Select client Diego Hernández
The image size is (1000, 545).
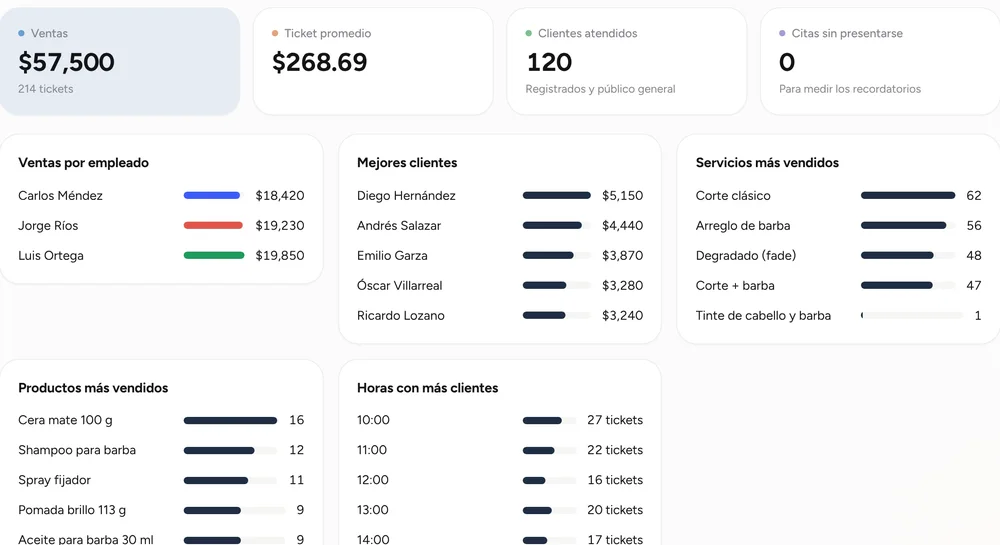[406, 196]
